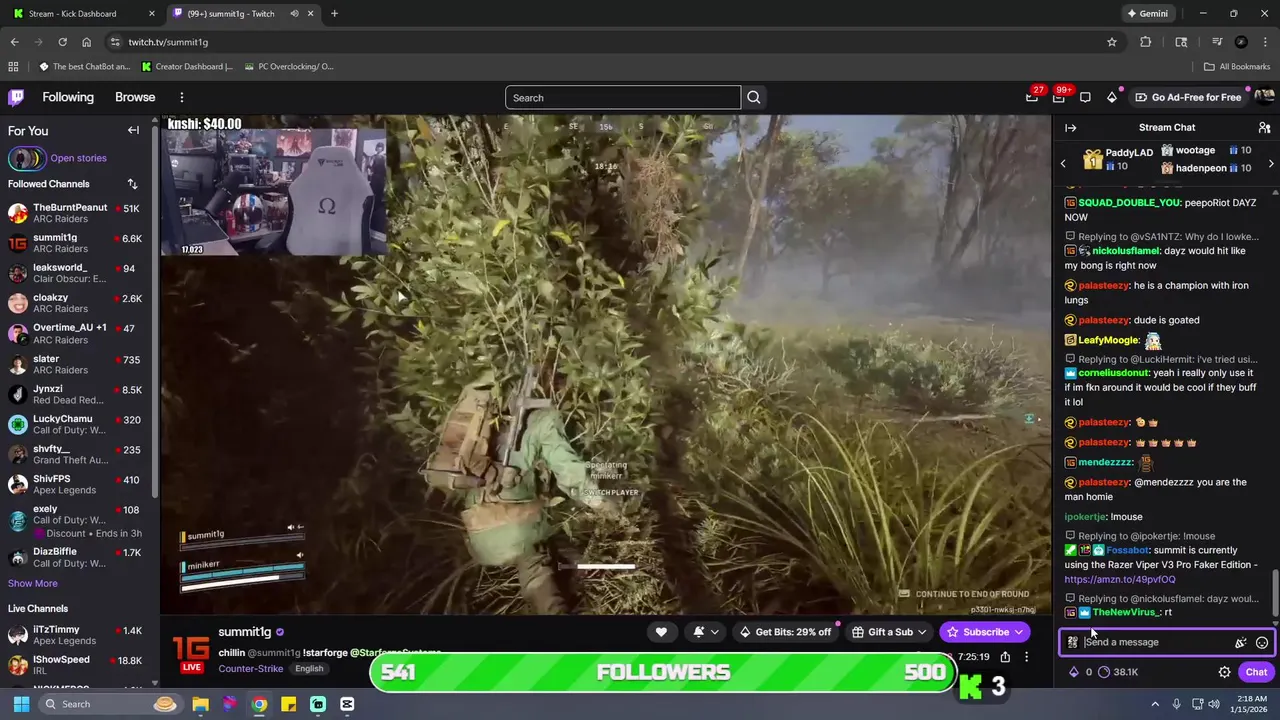Screen dimensions: 1280x720
Task: Sort followed channels with the arrows icon
Action: (132, 184)
